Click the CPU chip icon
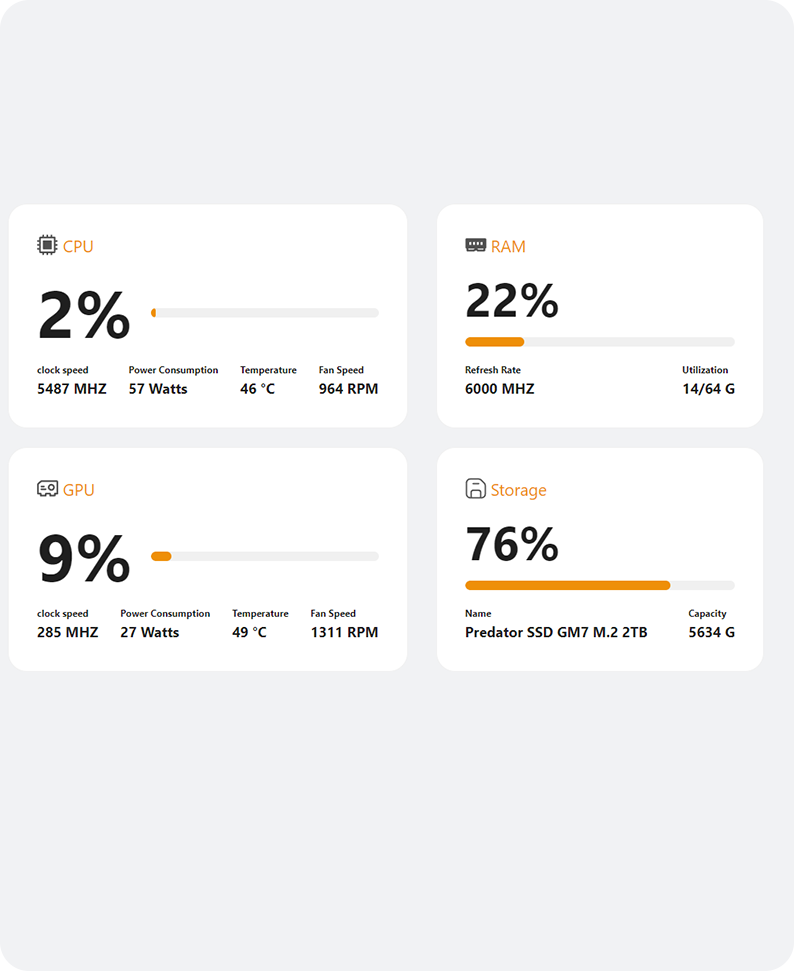Image resolution: width=794 pixels, height=971 pixels. [47, 245]
